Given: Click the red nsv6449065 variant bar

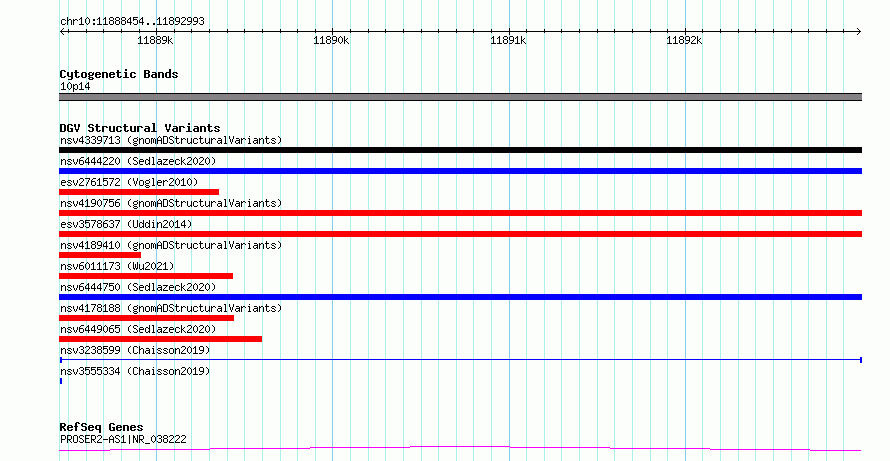Looking at the screenshot, I should (161, 339).
